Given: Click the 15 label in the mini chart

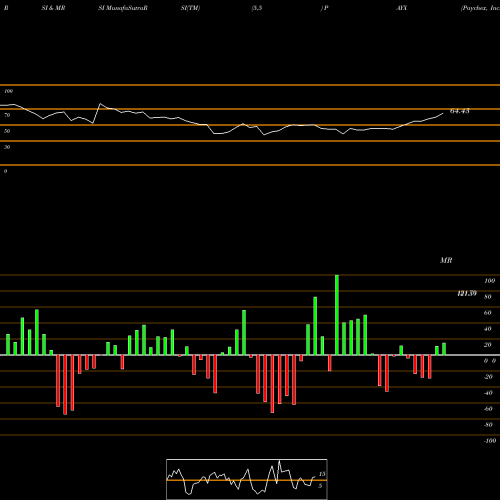Looking at the screenshot, I should [322, 474].
